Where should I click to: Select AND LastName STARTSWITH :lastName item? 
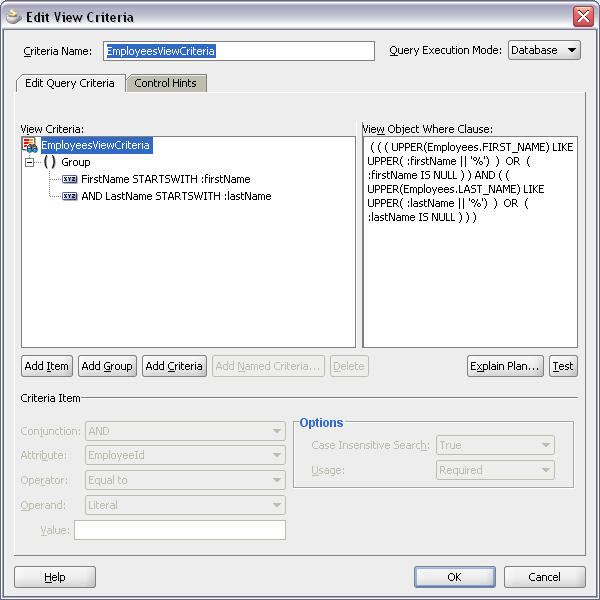tap(176, 196)
